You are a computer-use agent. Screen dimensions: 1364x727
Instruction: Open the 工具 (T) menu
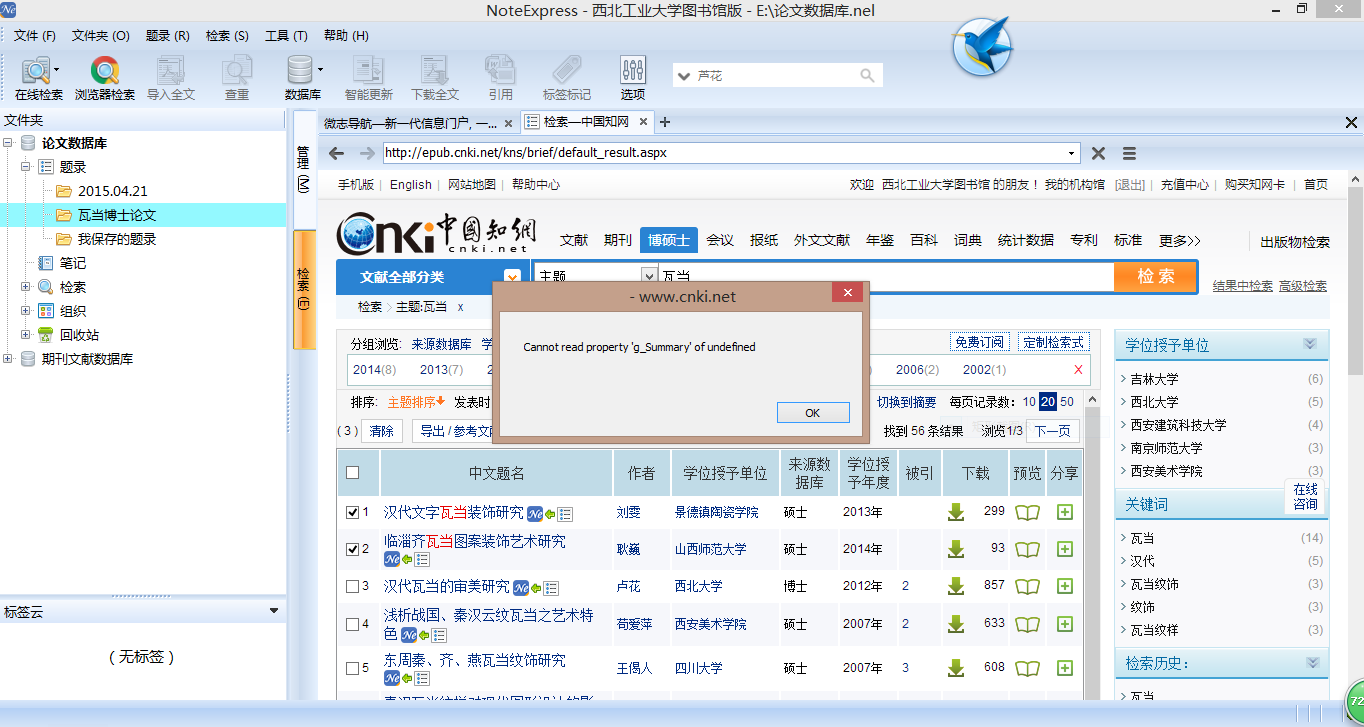[286, 35]
